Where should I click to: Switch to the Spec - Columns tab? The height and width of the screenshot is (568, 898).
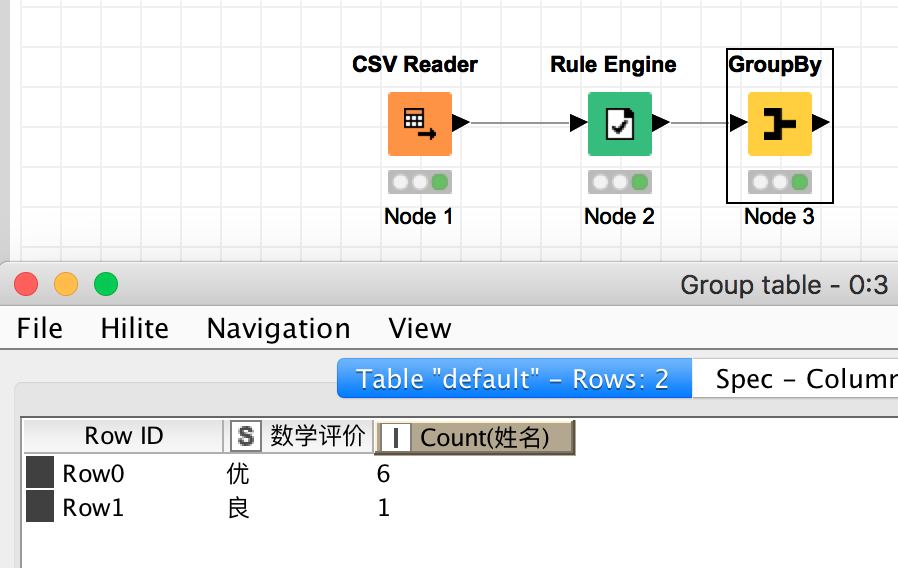pyautogui.click(x=795, y=378)
